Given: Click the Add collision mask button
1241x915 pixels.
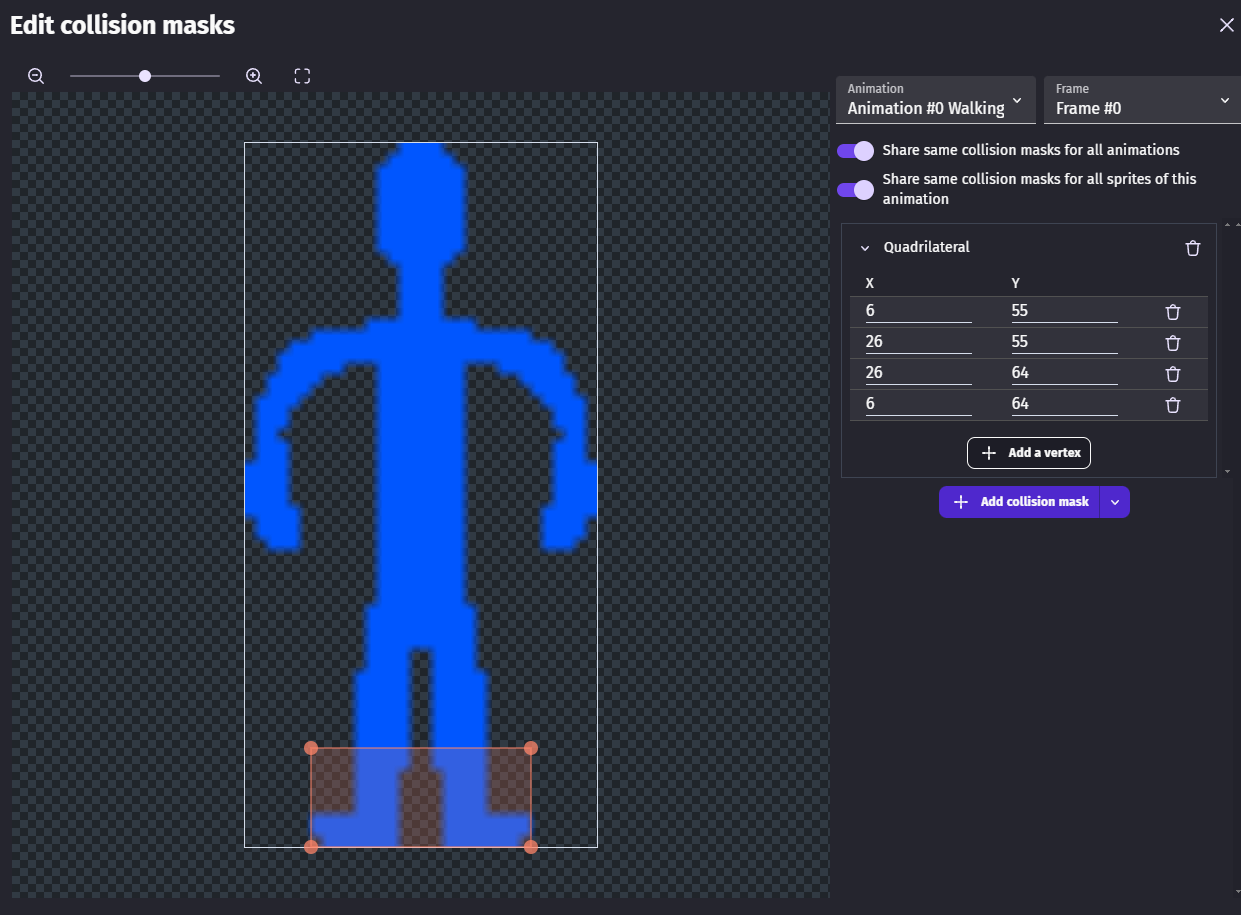Looking at the screenshot, I should (x=1019, y=502).
